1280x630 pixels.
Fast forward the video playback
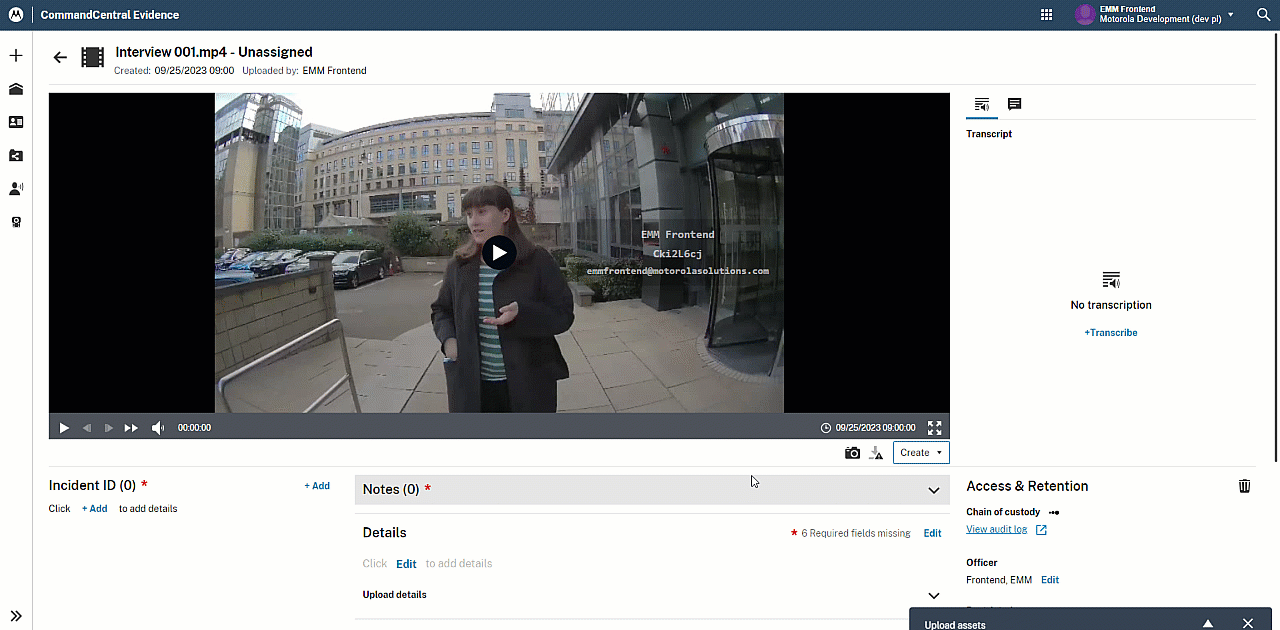(131, 428)
